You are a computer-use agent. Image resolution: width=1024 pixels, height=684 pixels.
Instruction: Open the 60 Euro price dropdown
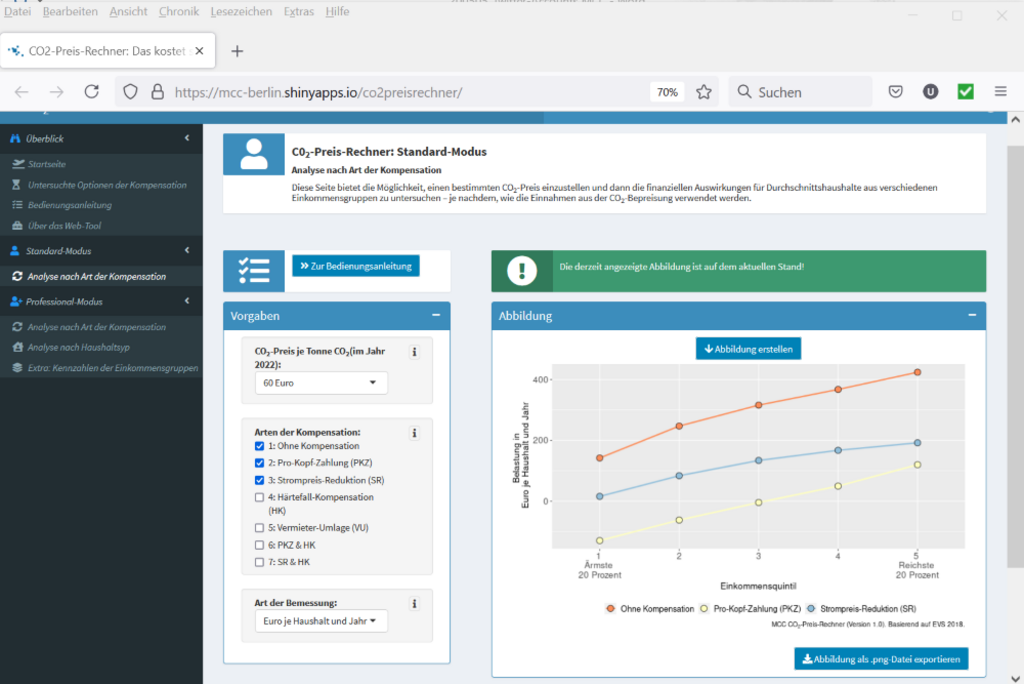click(x=321, y=383)
